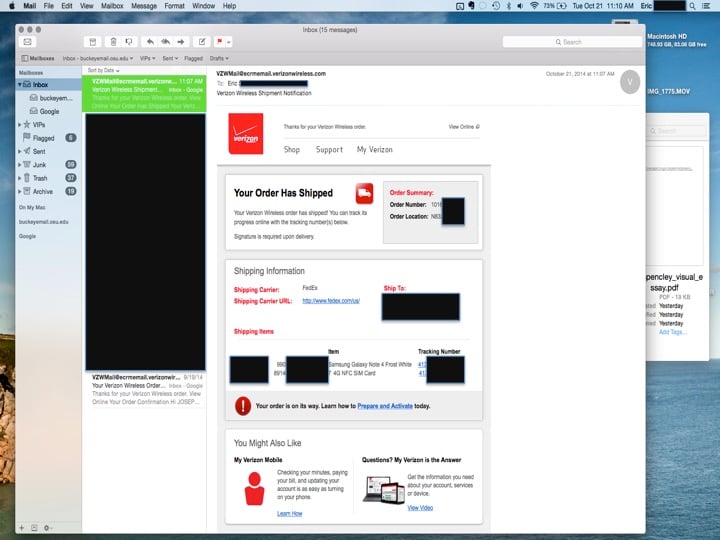The height and width of the screenshot is (540, 720).
Task: Open Inbox - buckeyemail.osu.edu favorites dropdown
Action: pos(98,58)
